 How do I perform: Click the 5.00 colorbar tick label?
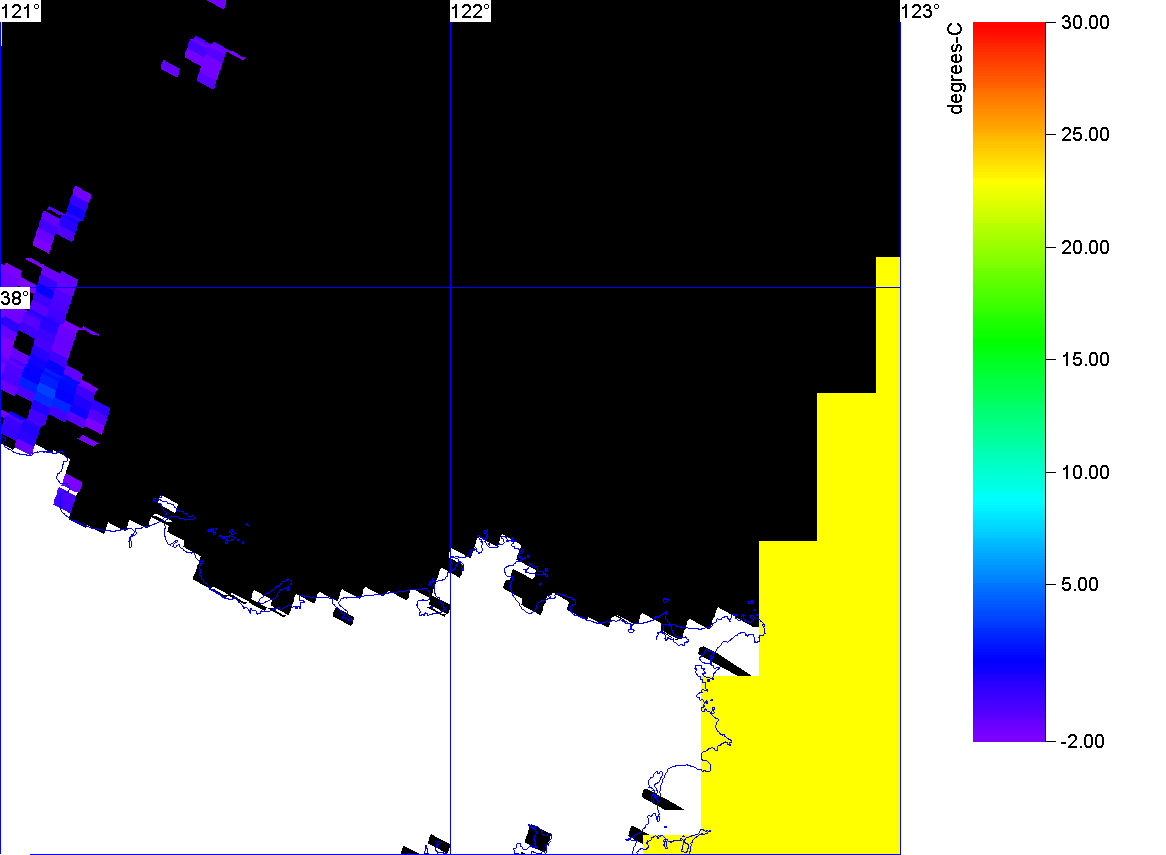click(1088, 584)
